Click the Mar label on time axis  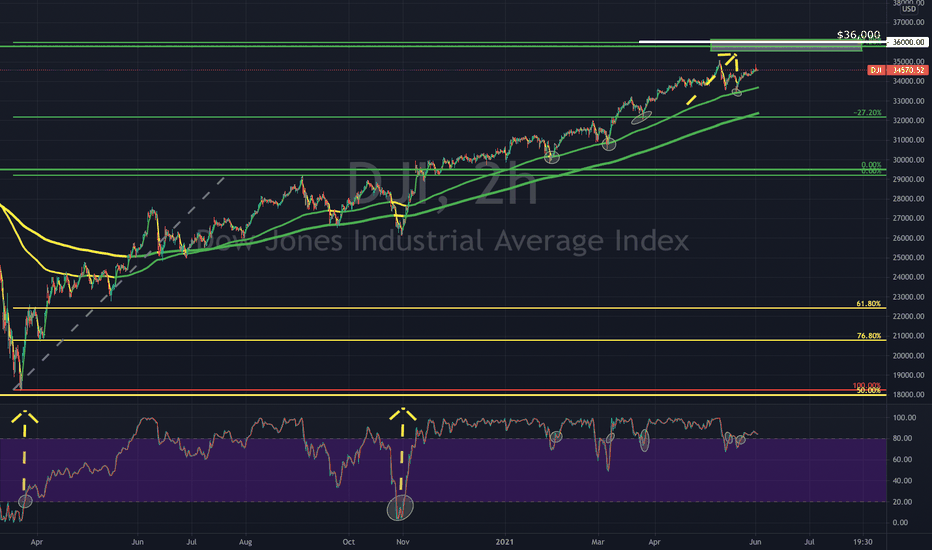[x=597, y=542]
